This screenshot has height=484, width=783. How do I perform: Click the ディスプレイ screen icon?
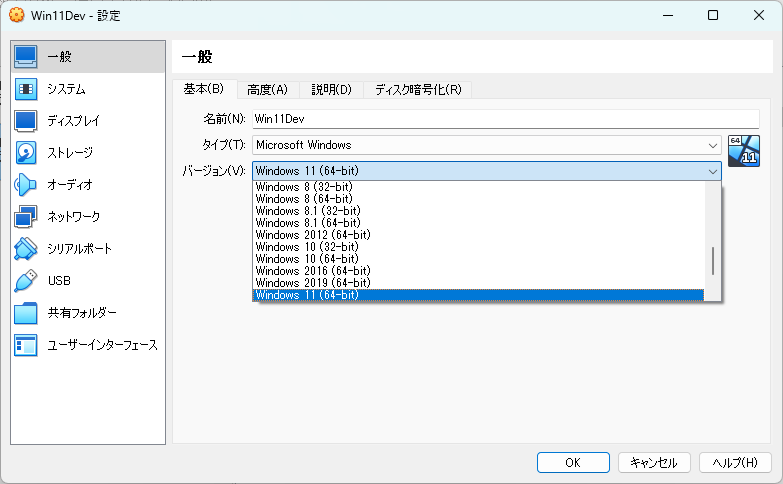[x=25, y=121]
